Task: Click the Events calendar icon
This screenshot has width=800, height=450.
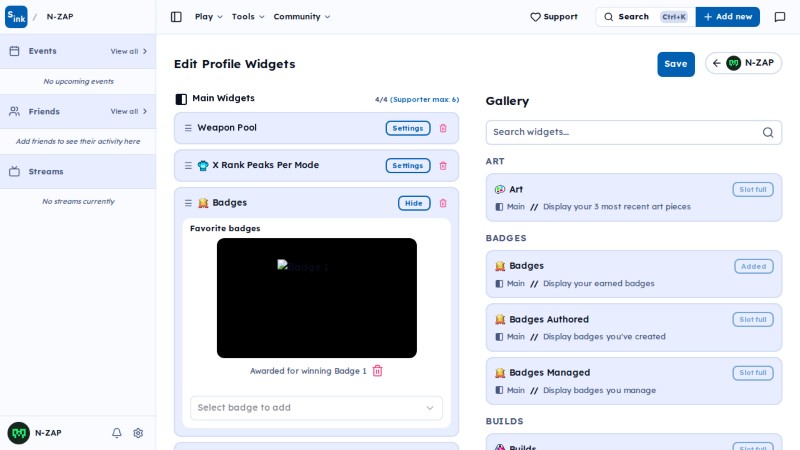Action: pyautogui.click(x=14, y=51)
